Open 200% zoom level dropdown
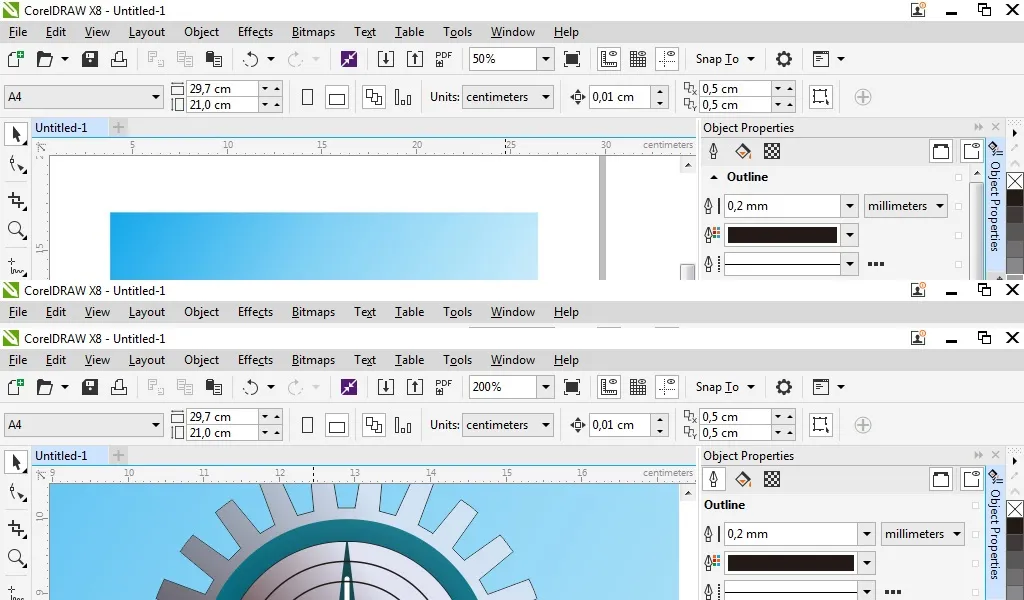The image size is (1024, 600). click(546, 387)
